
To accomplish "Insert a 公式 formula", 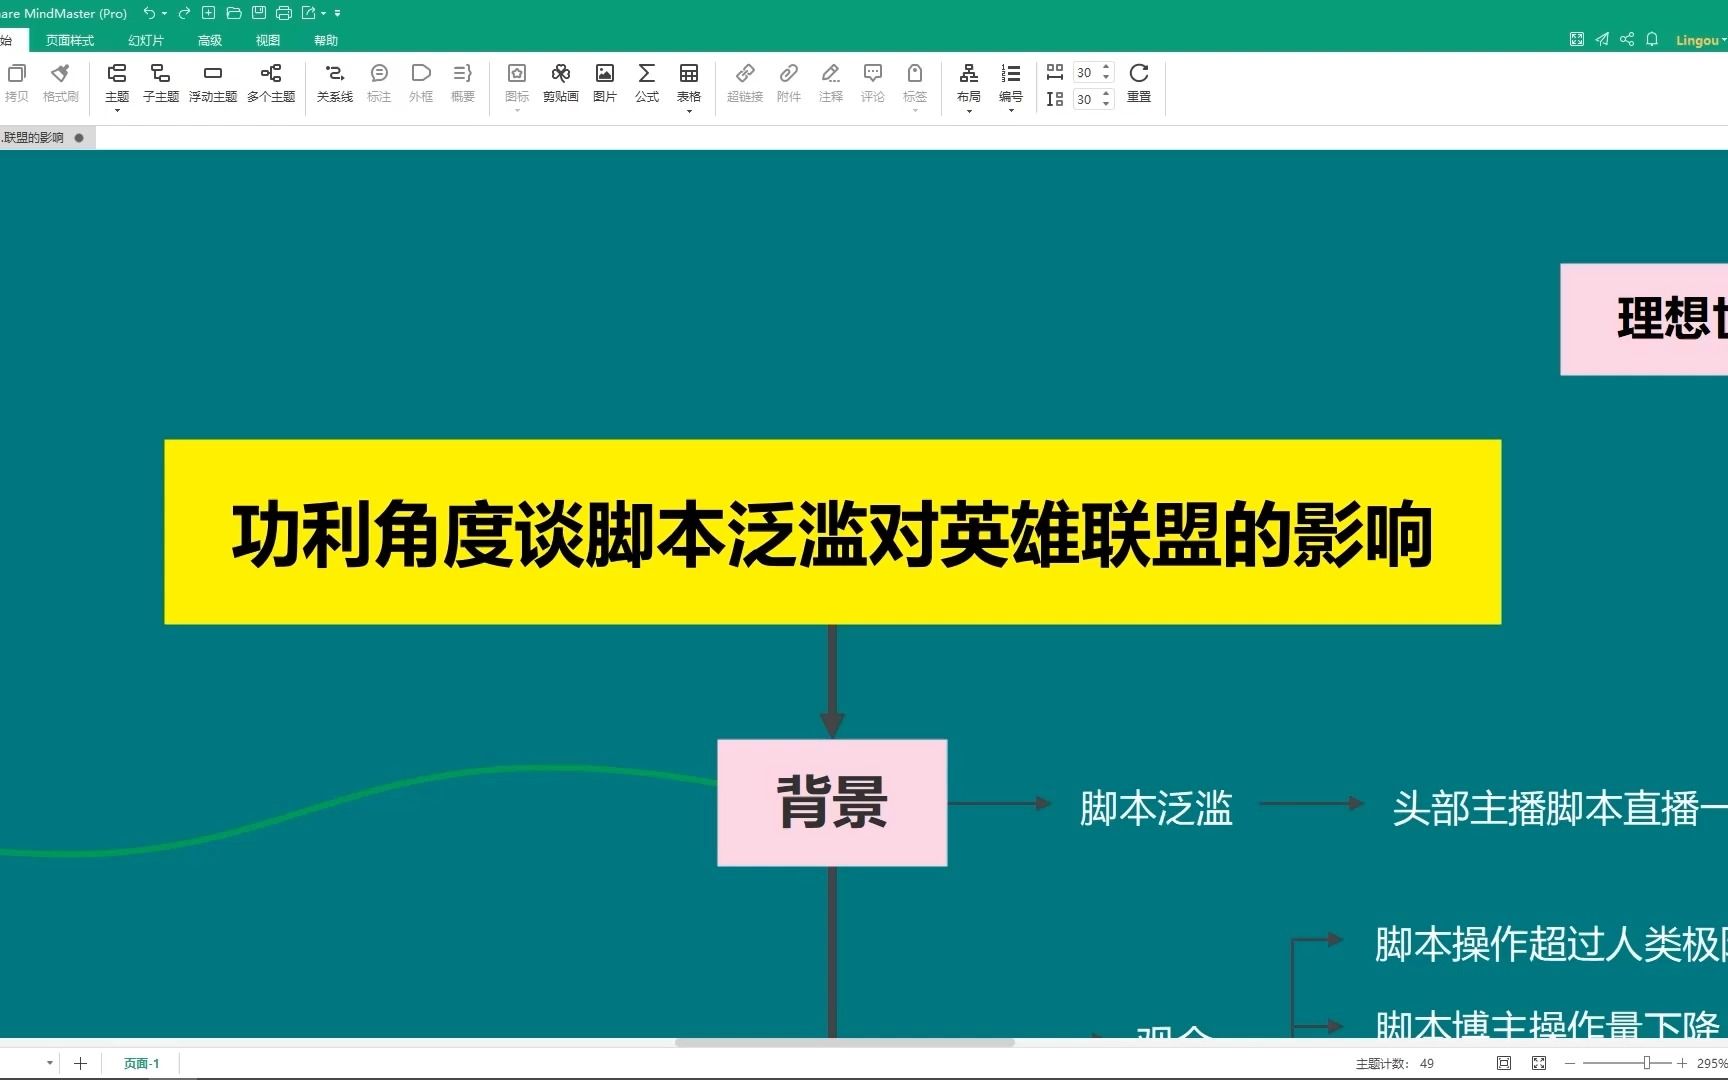I will click(x=647, y=83).
